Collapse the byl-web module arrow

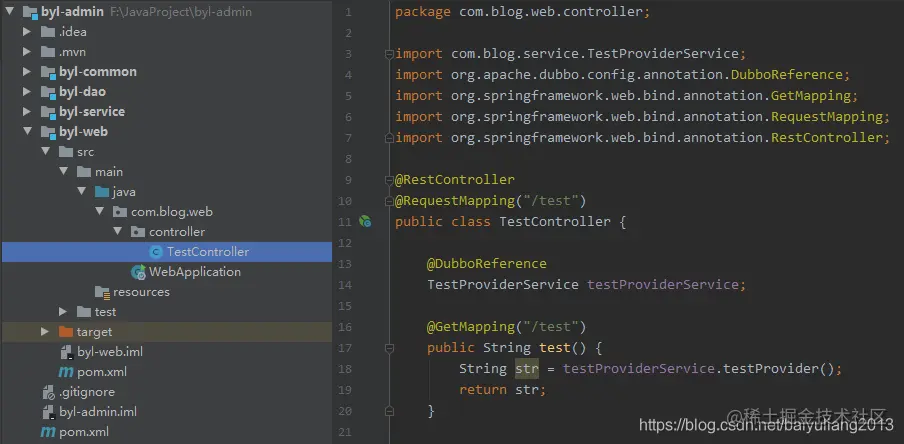27,131
